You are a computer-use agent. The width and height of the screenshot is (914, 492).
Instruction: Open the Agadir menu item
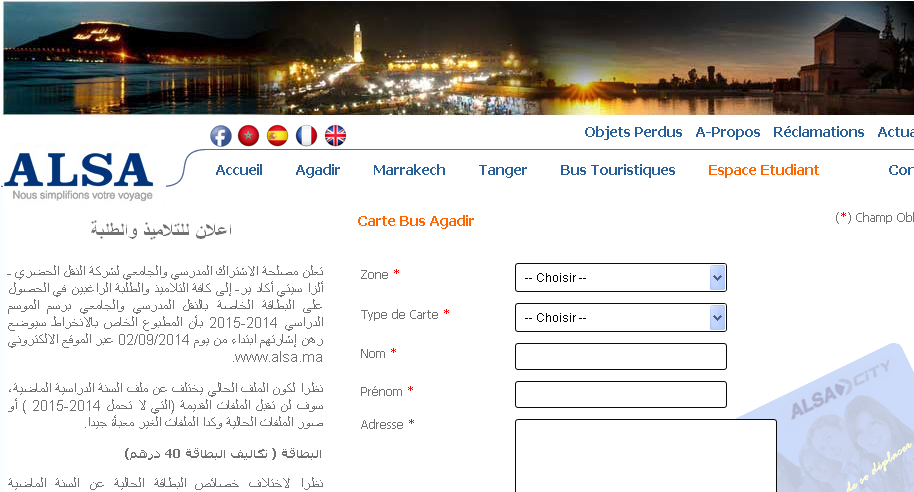click(x=318, y=170)
